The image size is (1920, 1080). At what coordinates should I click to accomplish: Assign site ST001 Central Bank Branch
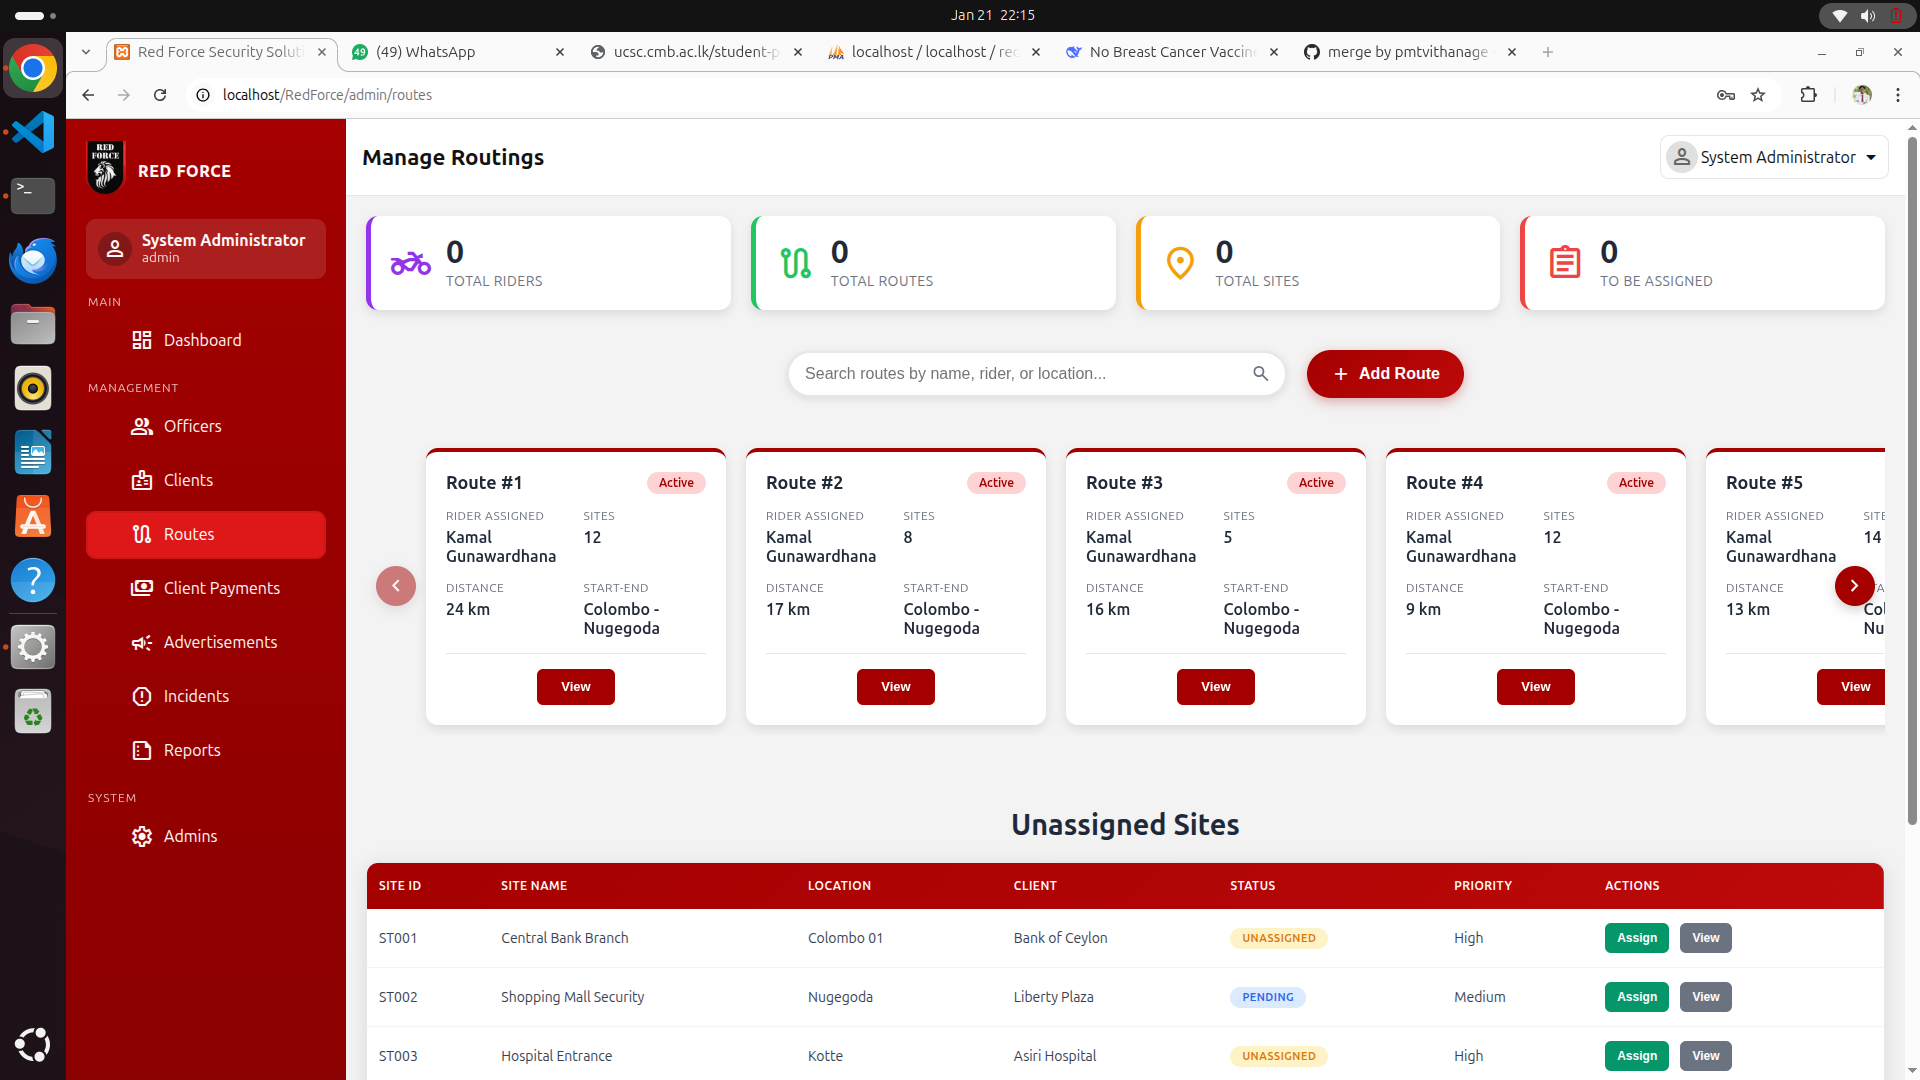click(1636, 938)
